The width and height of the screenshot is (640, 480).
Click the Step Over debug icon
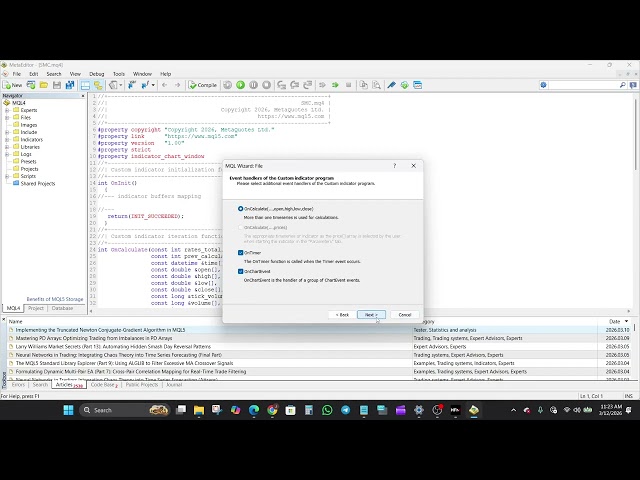pyautogui.click(x=294, y=85)
